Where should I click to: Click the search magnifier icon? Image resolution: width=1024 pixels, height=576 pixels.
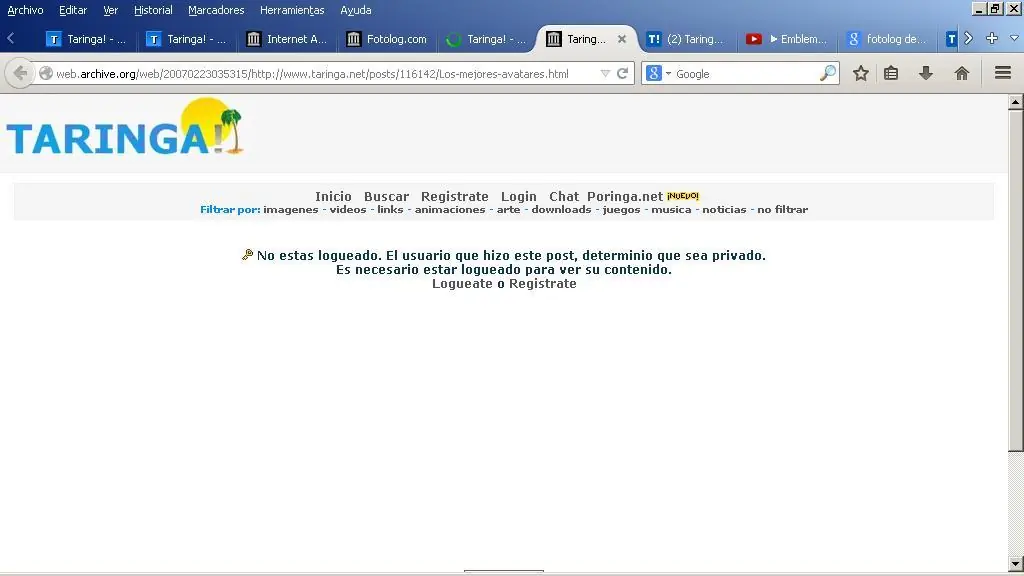[x=828, y=73]
